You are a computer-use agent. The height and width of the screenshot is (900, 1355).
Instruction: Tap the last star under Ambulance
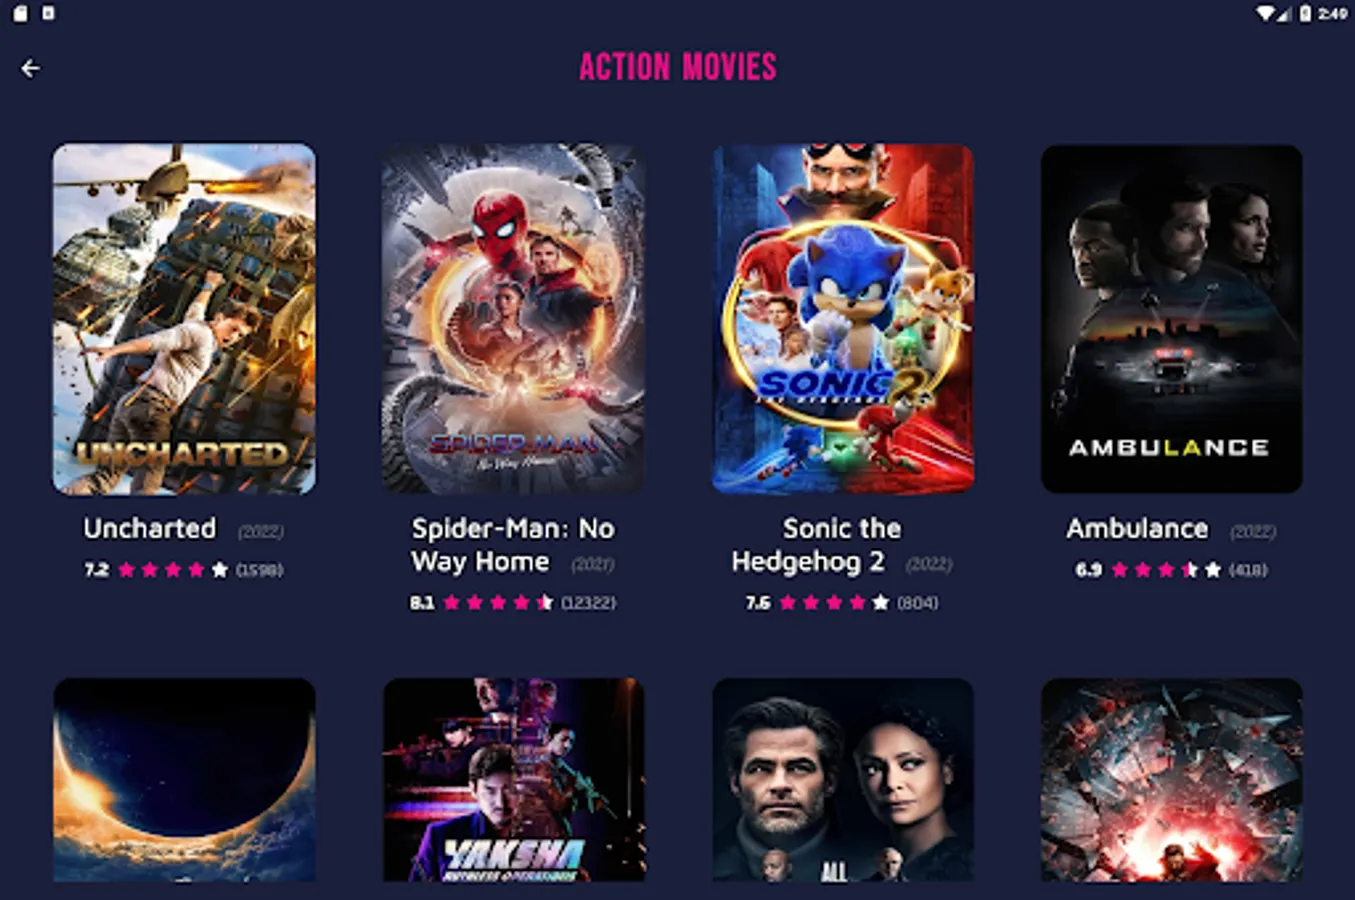coord(1213,570)
